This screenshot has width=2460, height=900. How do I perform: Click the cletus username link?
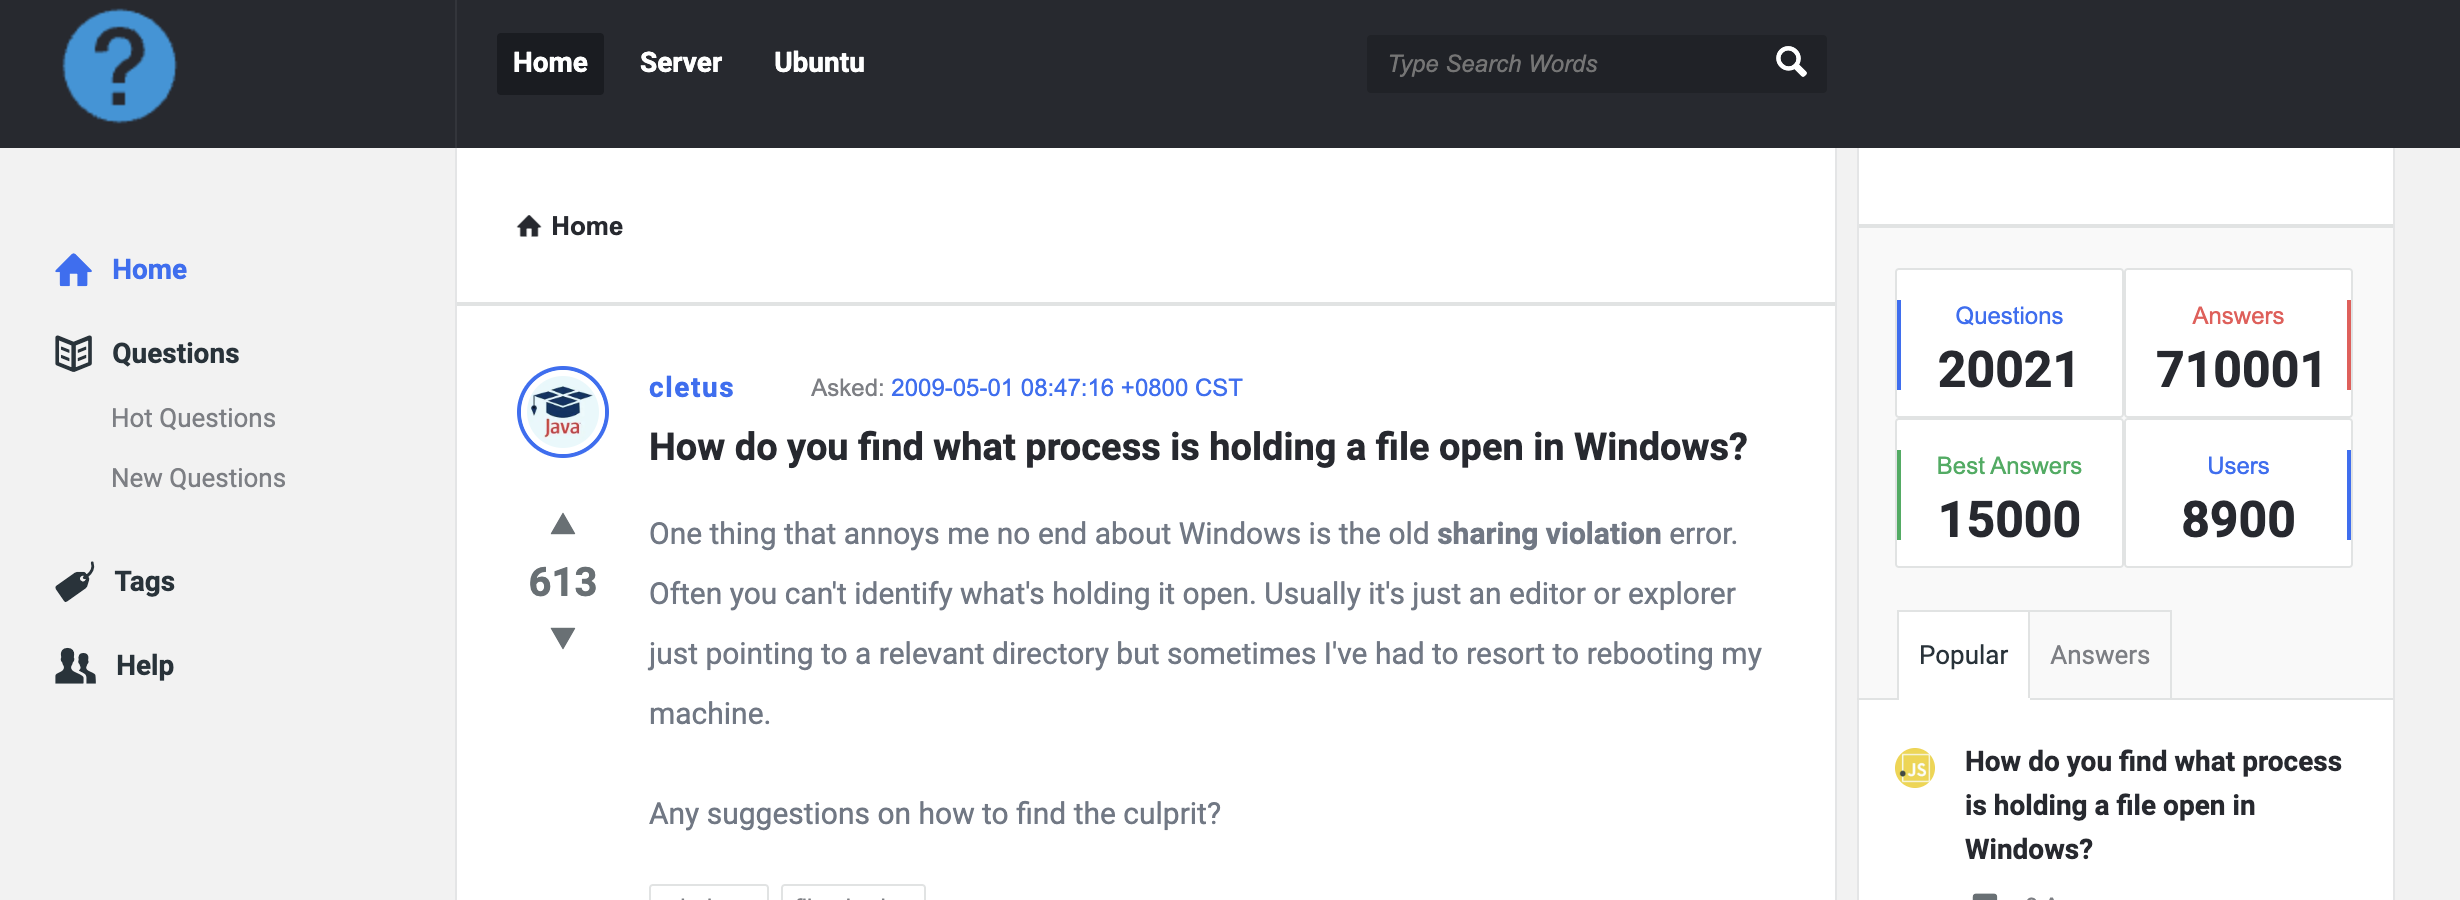(691, 388)
